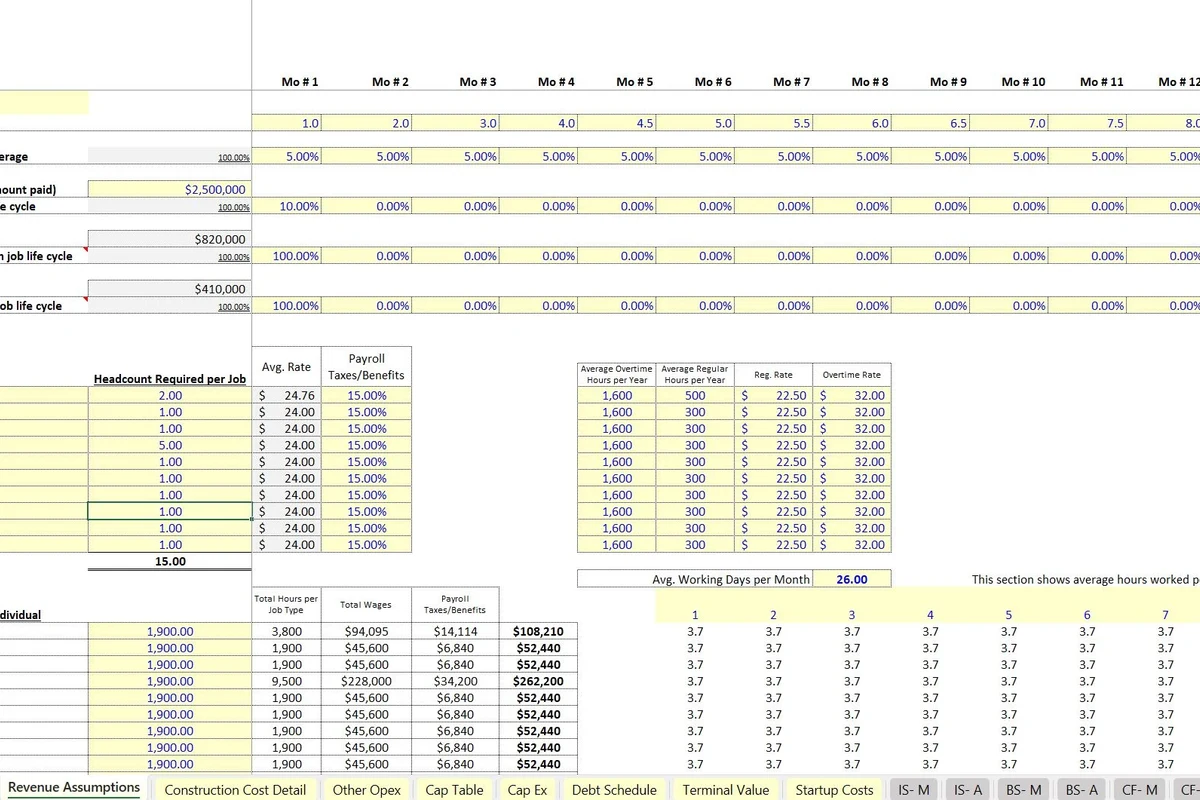Click Average Regular Hours per Year header
This screenshot has width=1200, height=800.
pyautogui.click(x=695, y=374)
